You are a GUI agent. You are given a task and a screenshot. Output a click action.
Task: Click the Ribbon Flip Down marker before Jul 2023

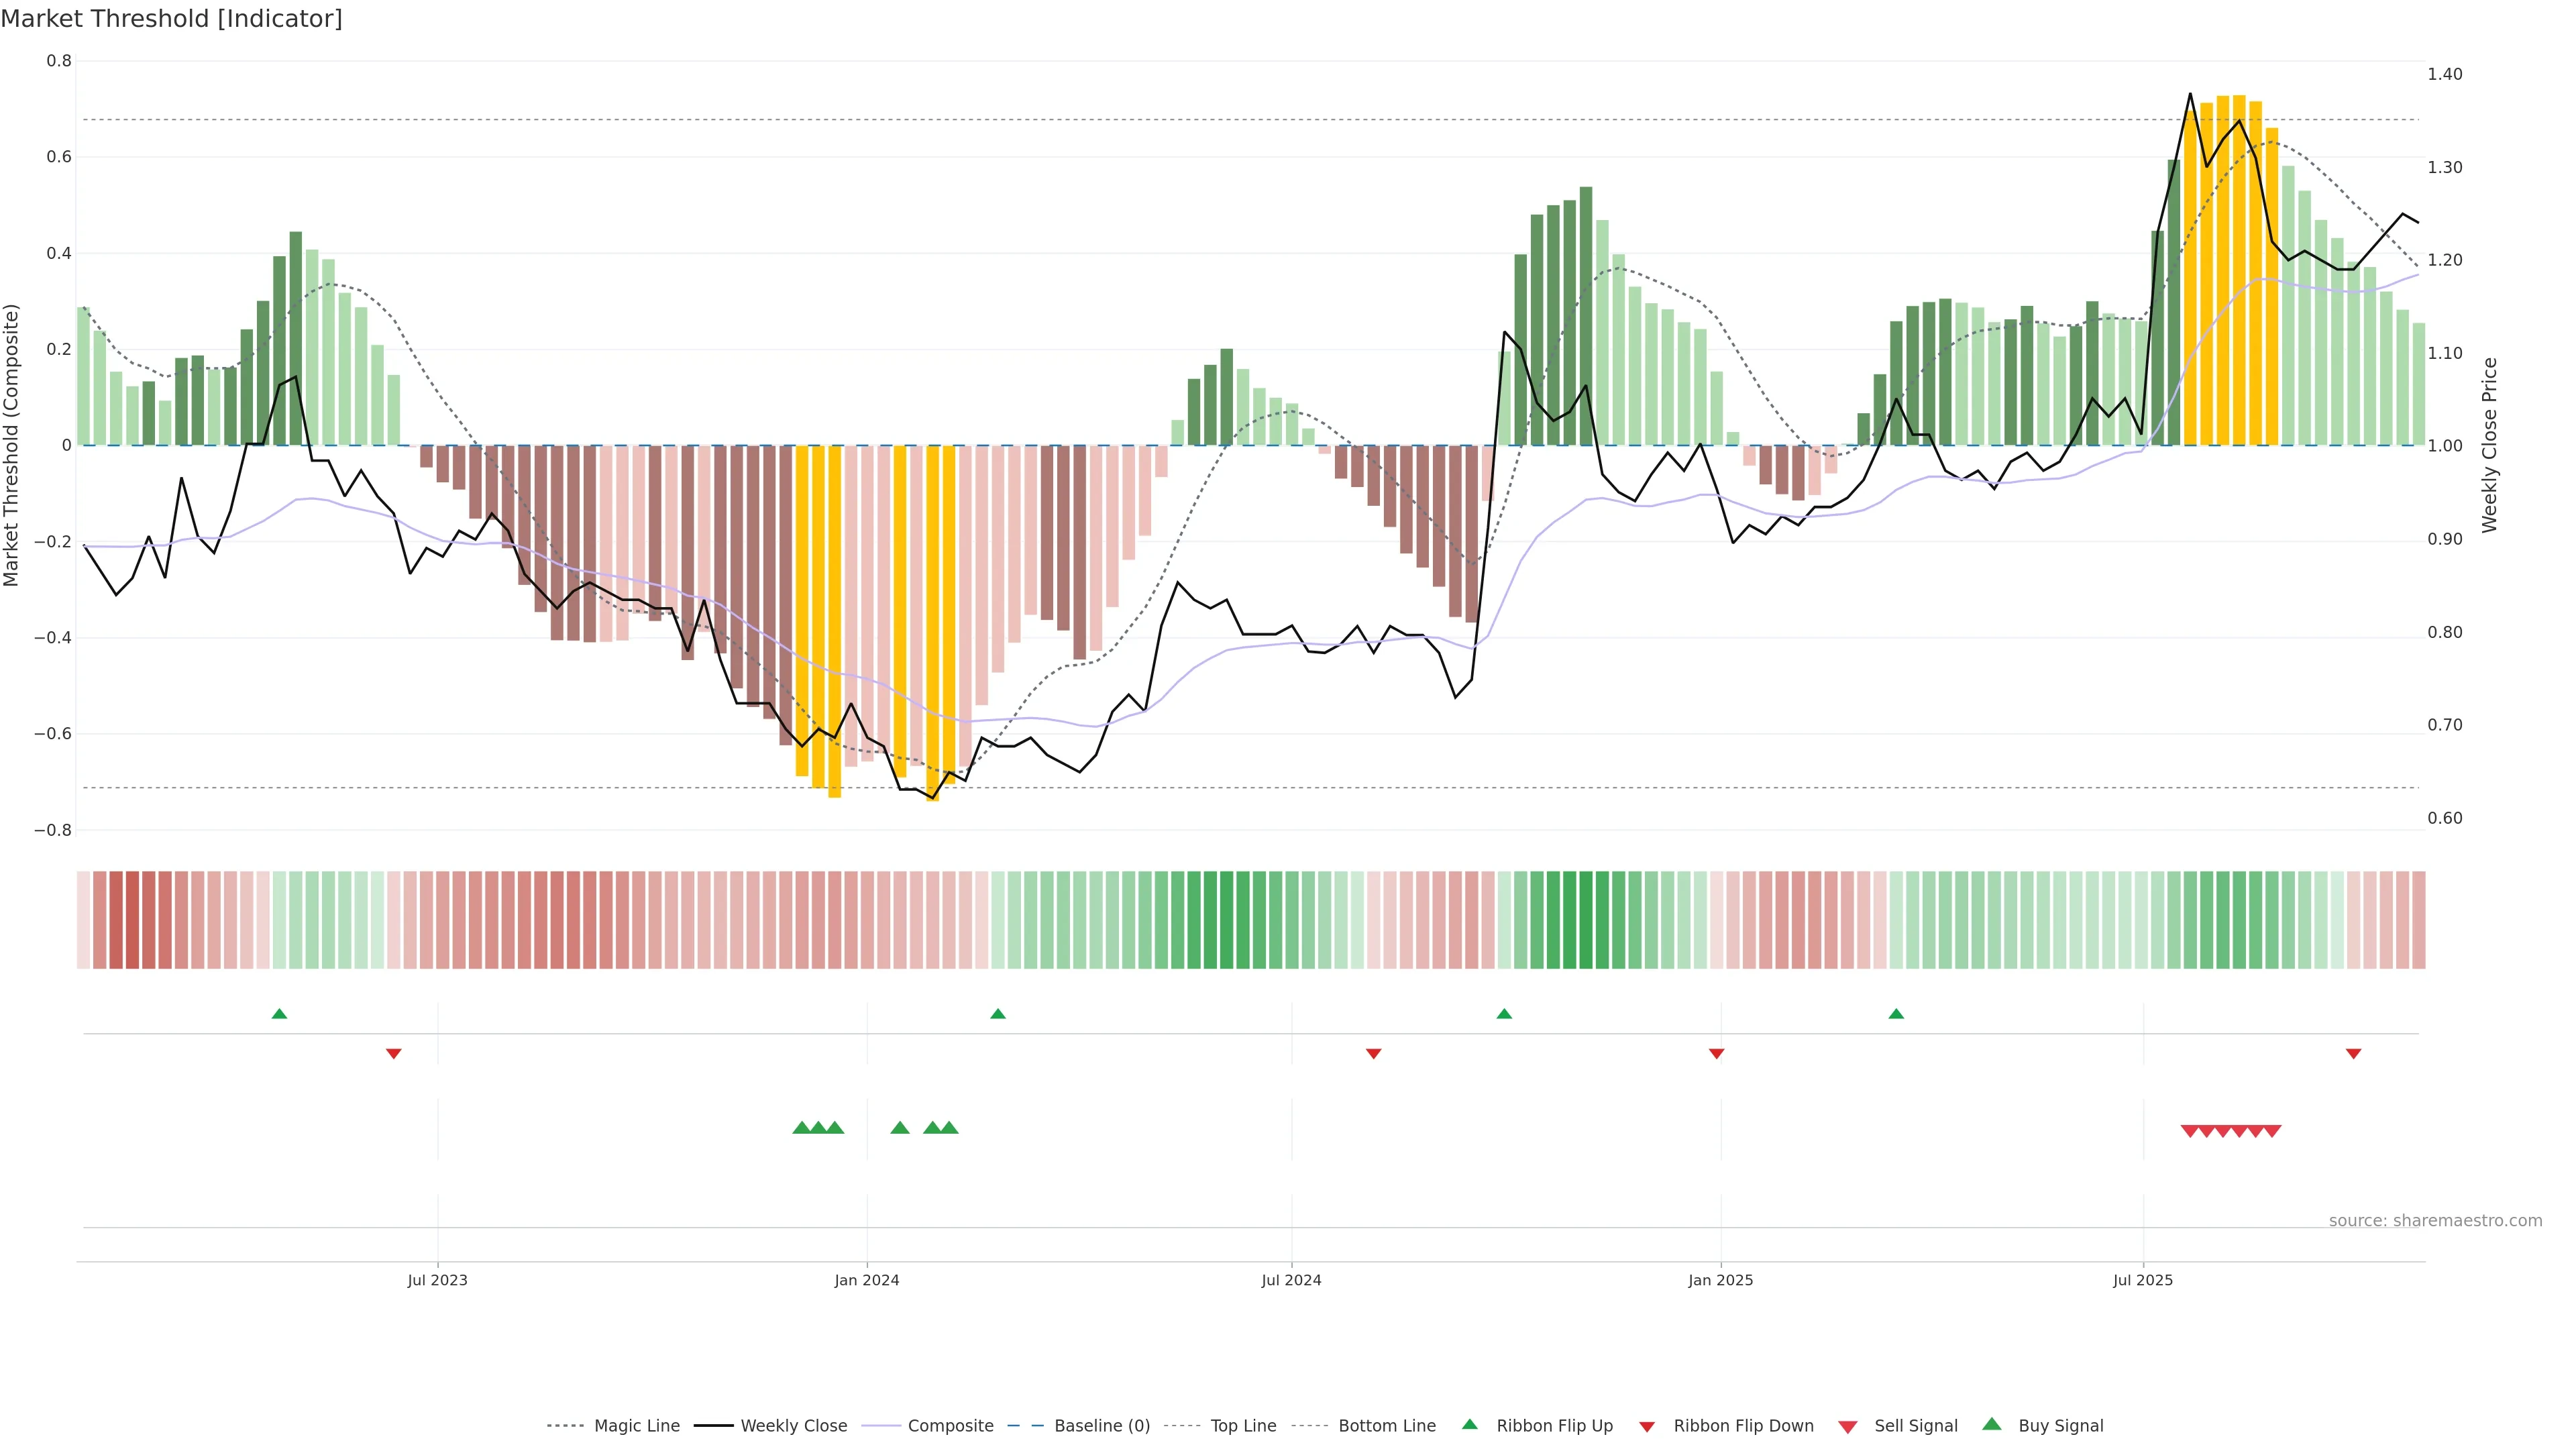click(393, 1053)
